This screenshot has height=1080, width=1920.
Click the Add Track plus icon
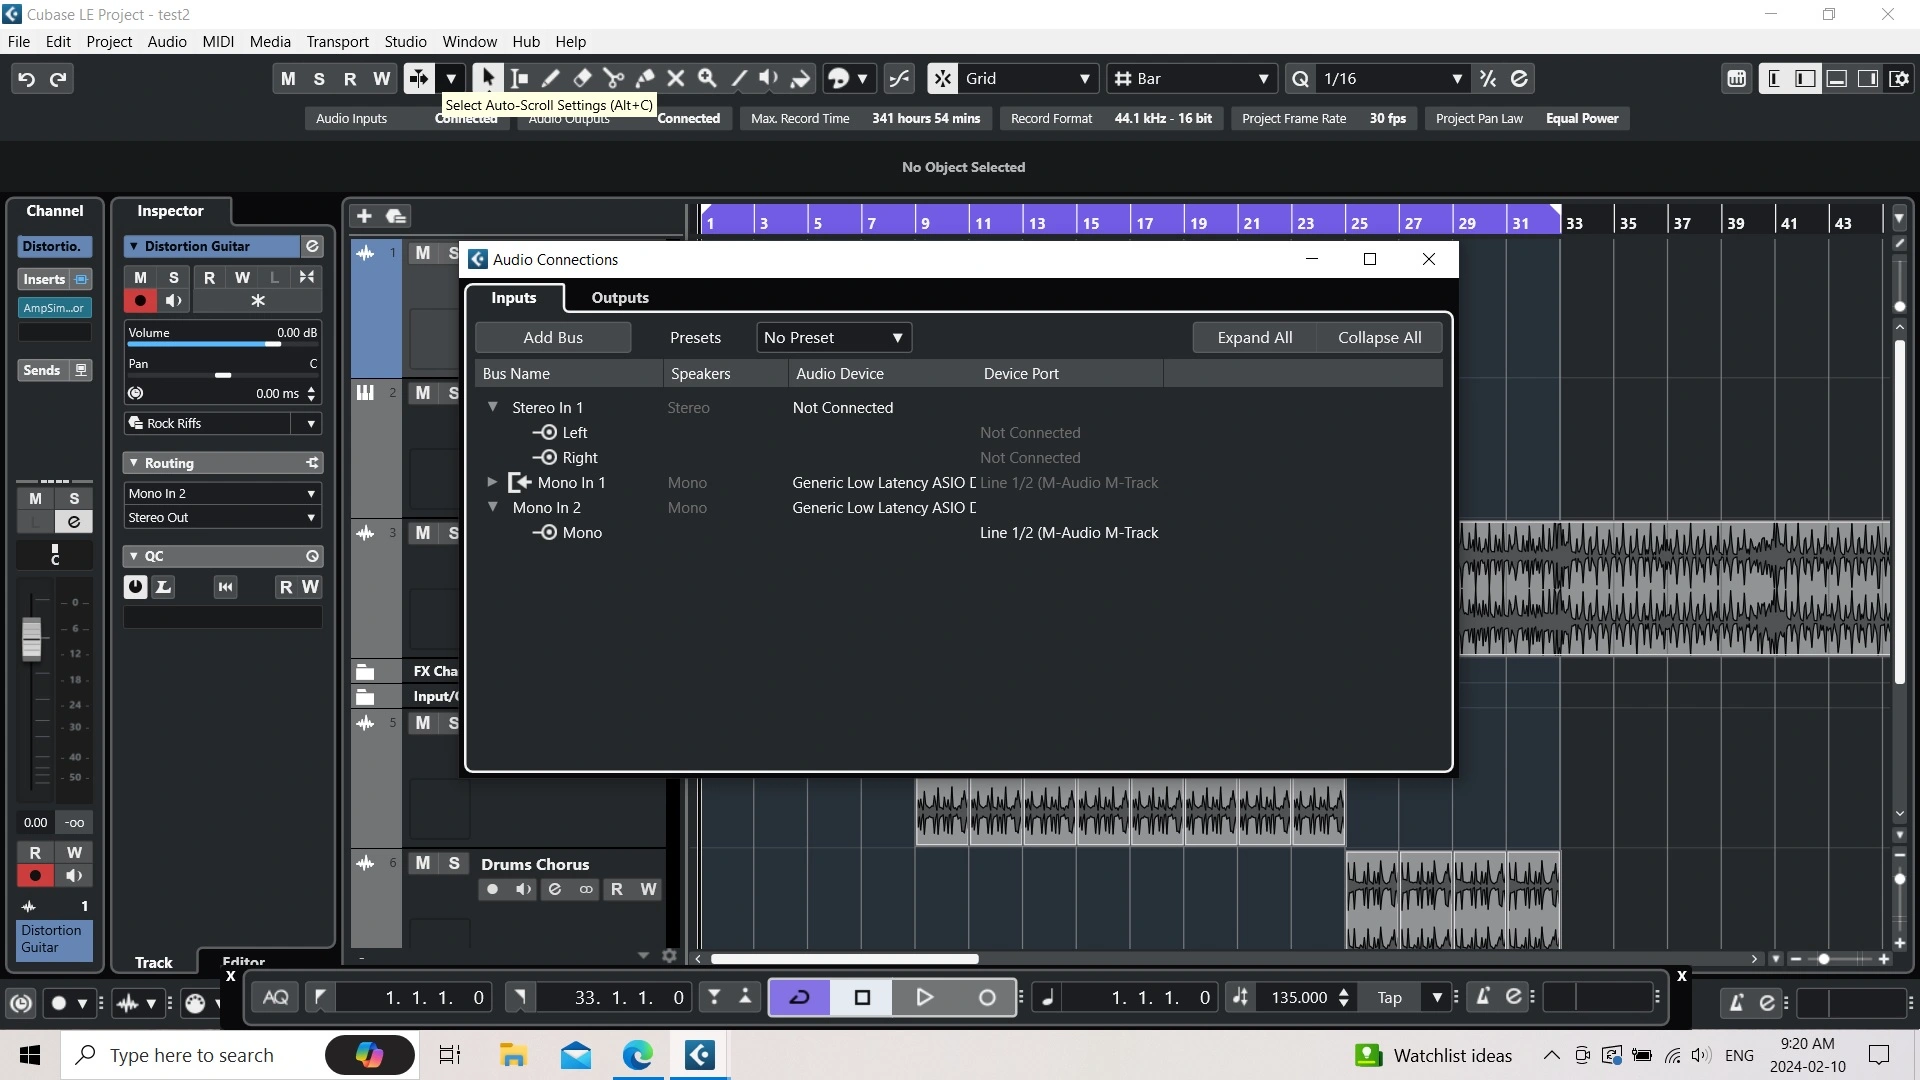(x=364, y=216)
